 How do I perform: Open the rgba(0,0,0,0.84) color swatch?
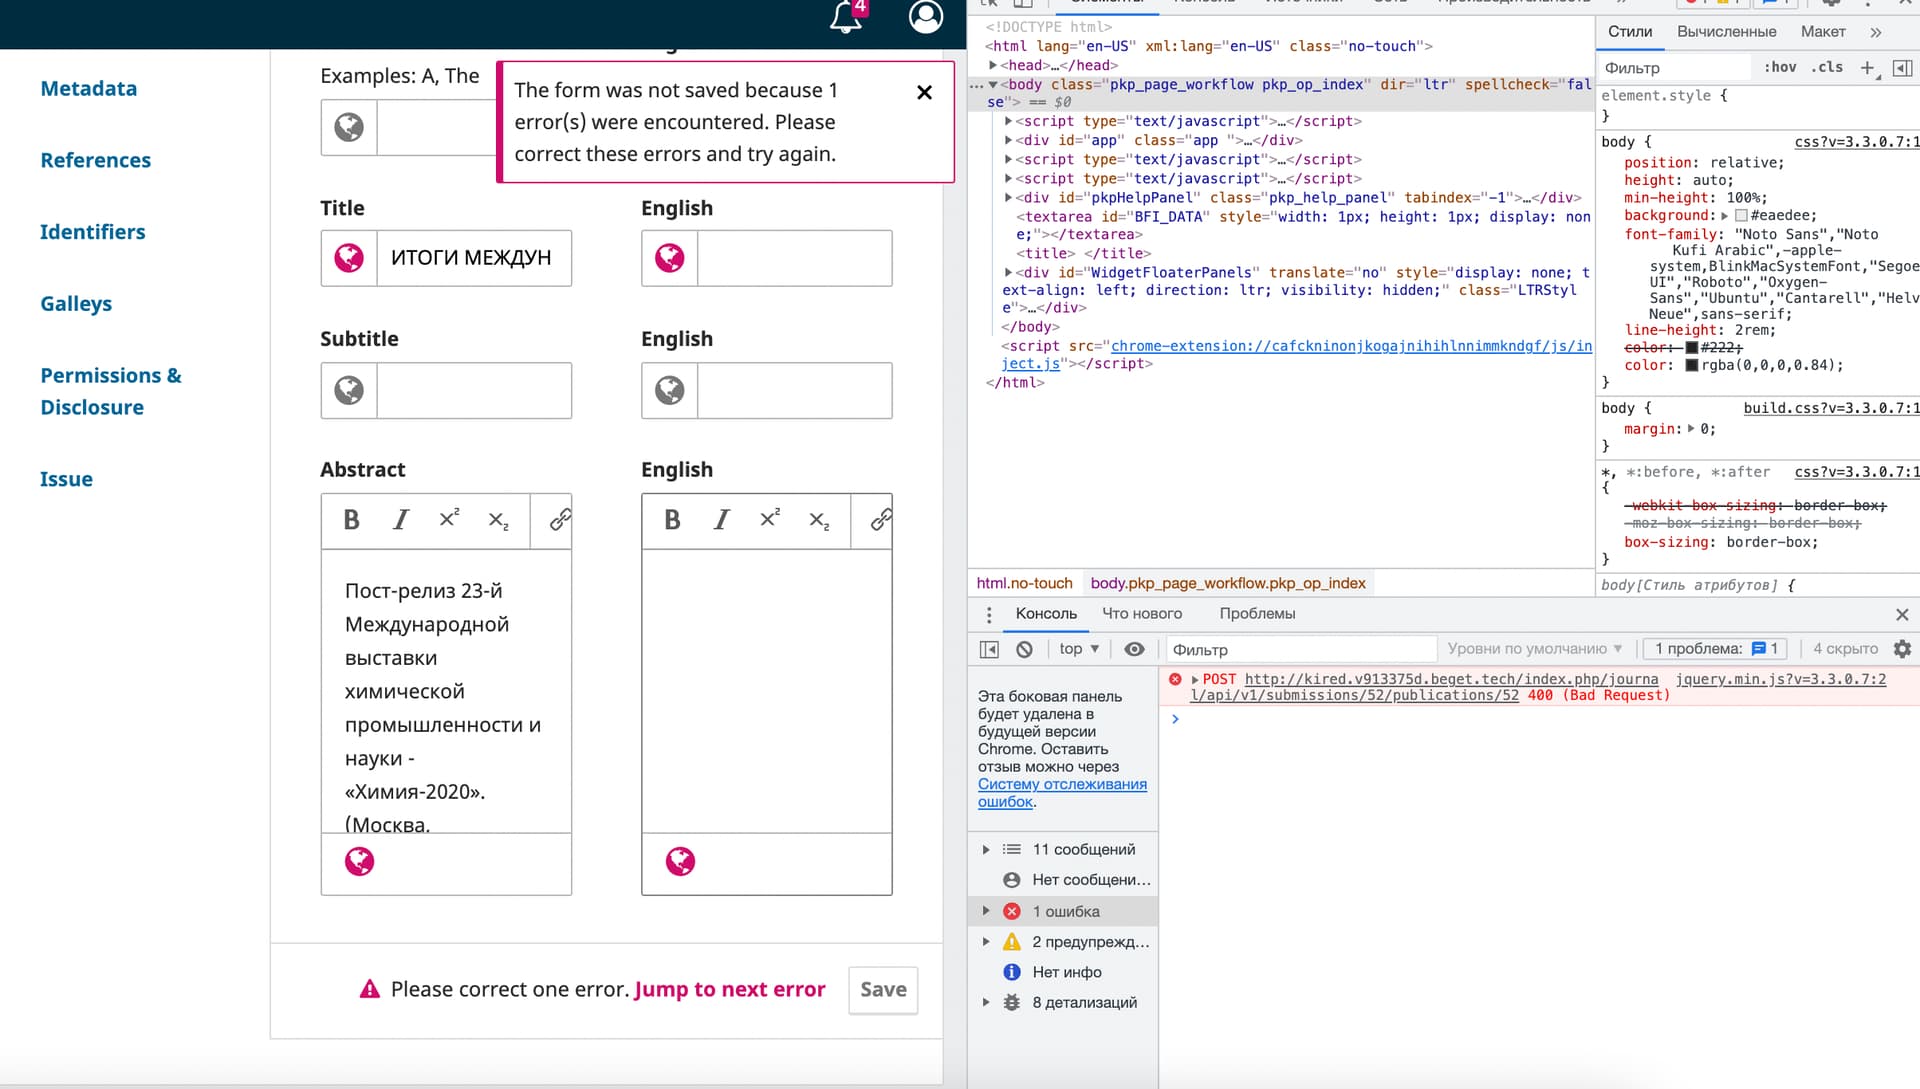[1692, 365]
